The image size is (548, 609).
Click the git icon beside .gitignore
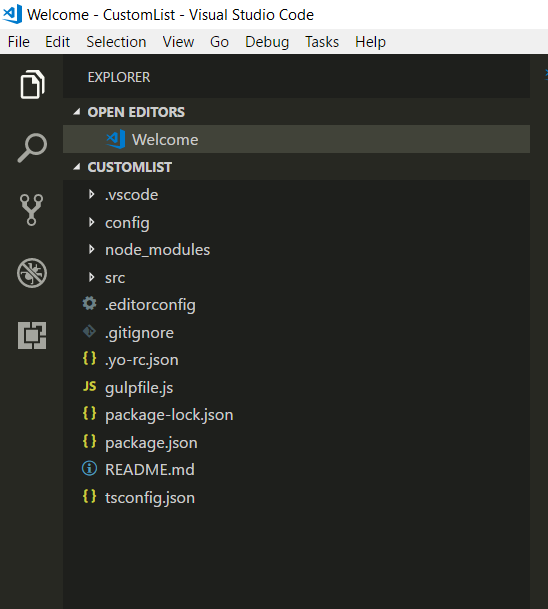(89, 331)
